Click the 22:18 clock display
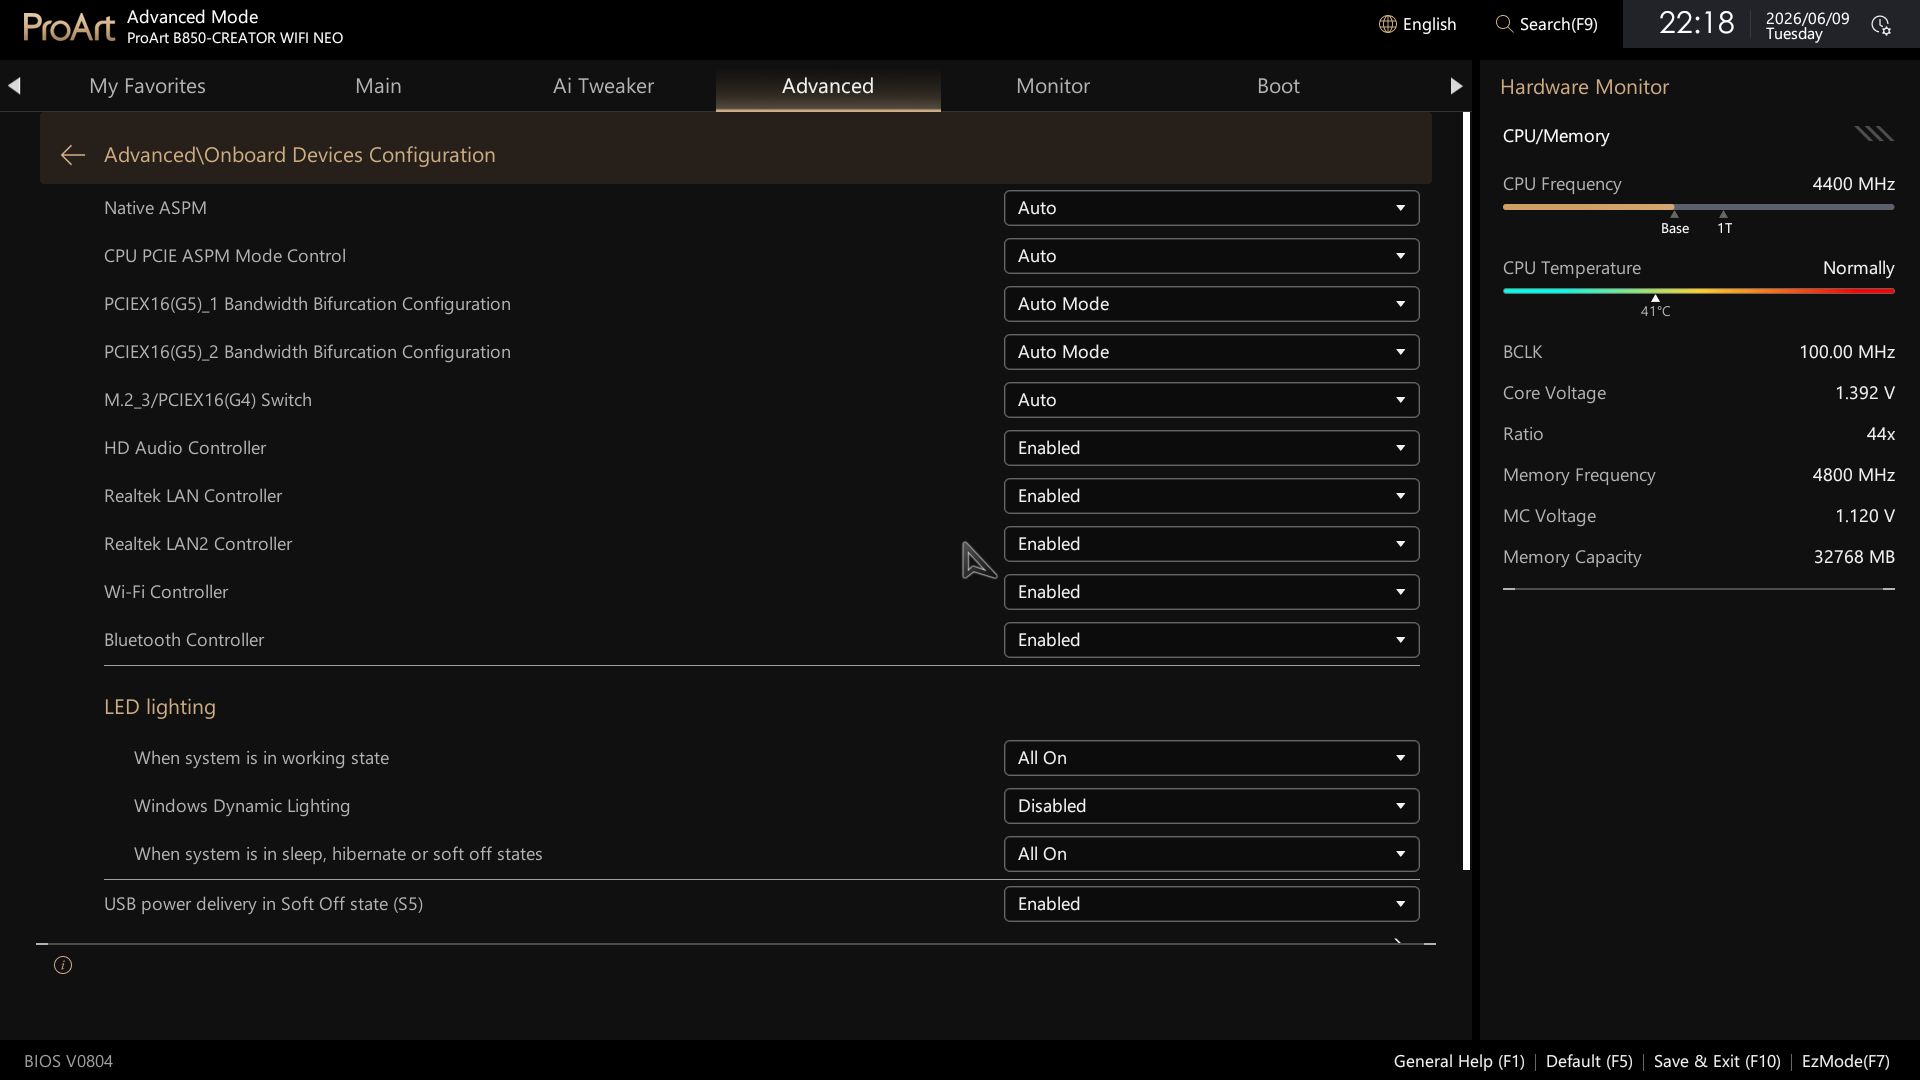The height and width of the screenshot is (1080, 1920). tap(1696, 23)
